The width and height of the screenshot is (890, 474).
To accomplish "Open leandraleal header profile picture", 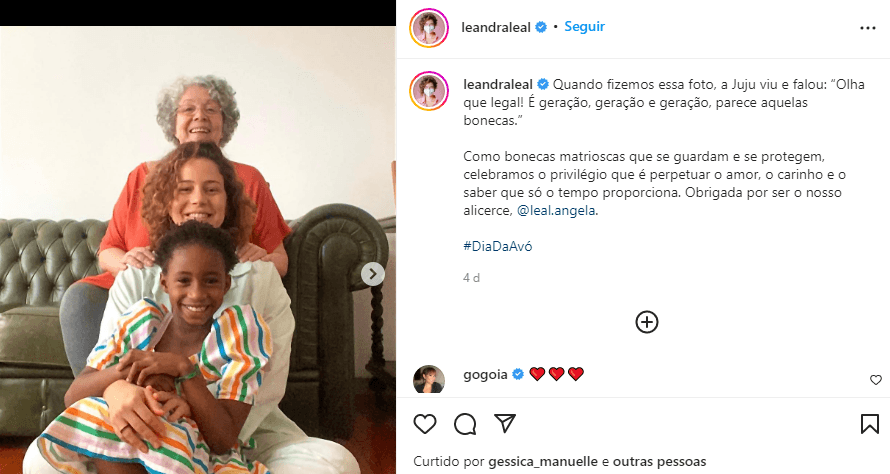I will 429,28.
